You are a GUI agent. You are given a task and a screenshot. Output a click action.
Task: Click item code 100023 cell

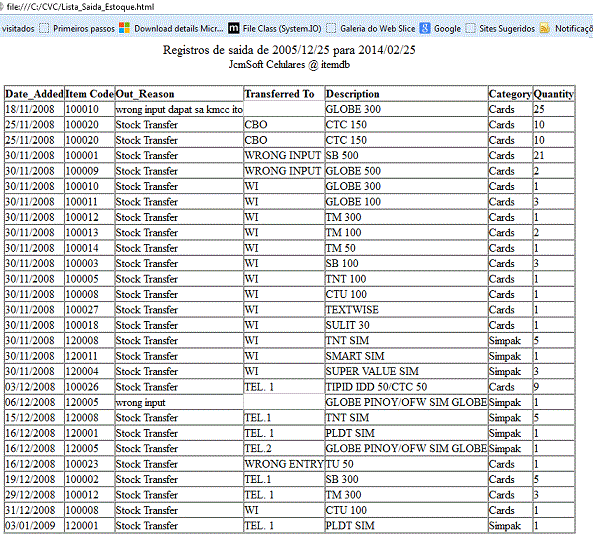click(x=90, y=464)
